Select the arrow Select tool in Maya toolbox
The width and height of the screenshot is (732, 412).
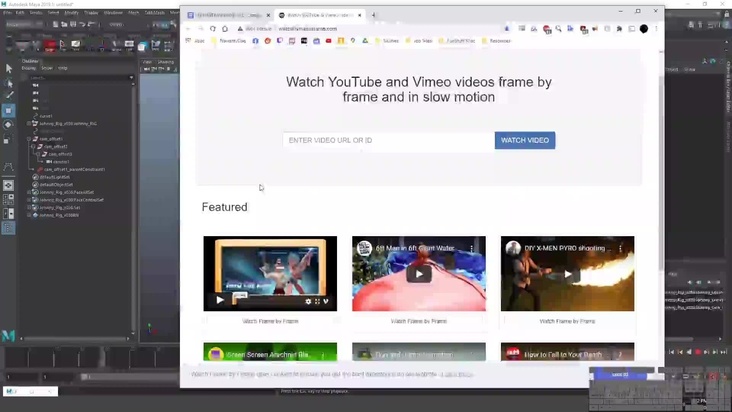pos(9,68)
